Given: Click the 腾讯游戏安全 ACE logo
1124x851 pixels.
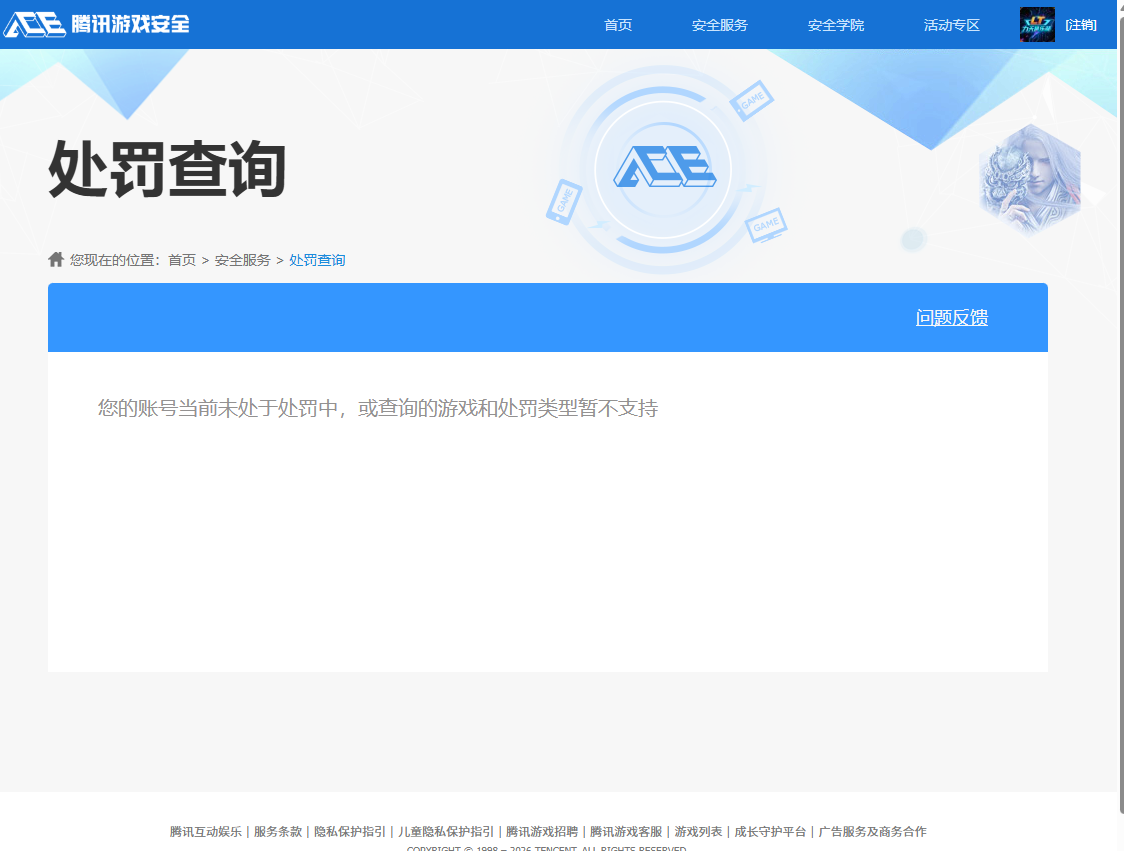Looking at the screenshot, I should click(x=95, y=22).
